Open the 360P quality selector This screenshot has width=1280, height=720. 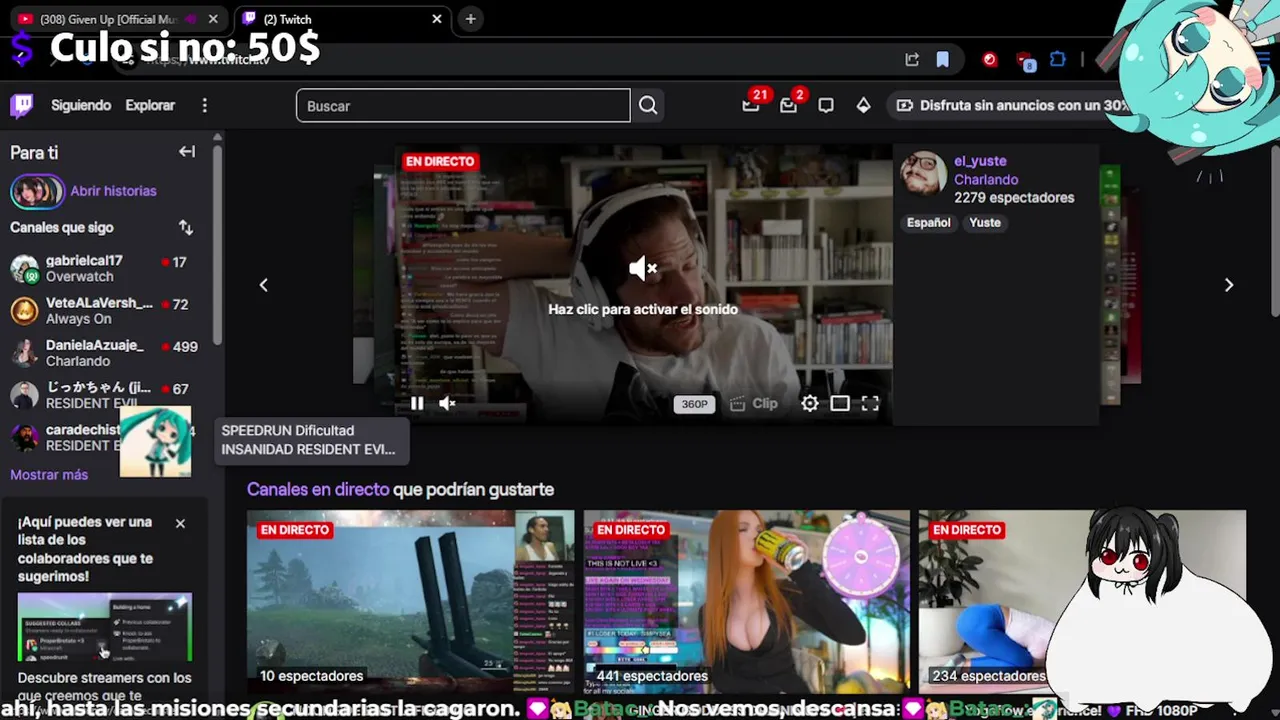[694, 404]
